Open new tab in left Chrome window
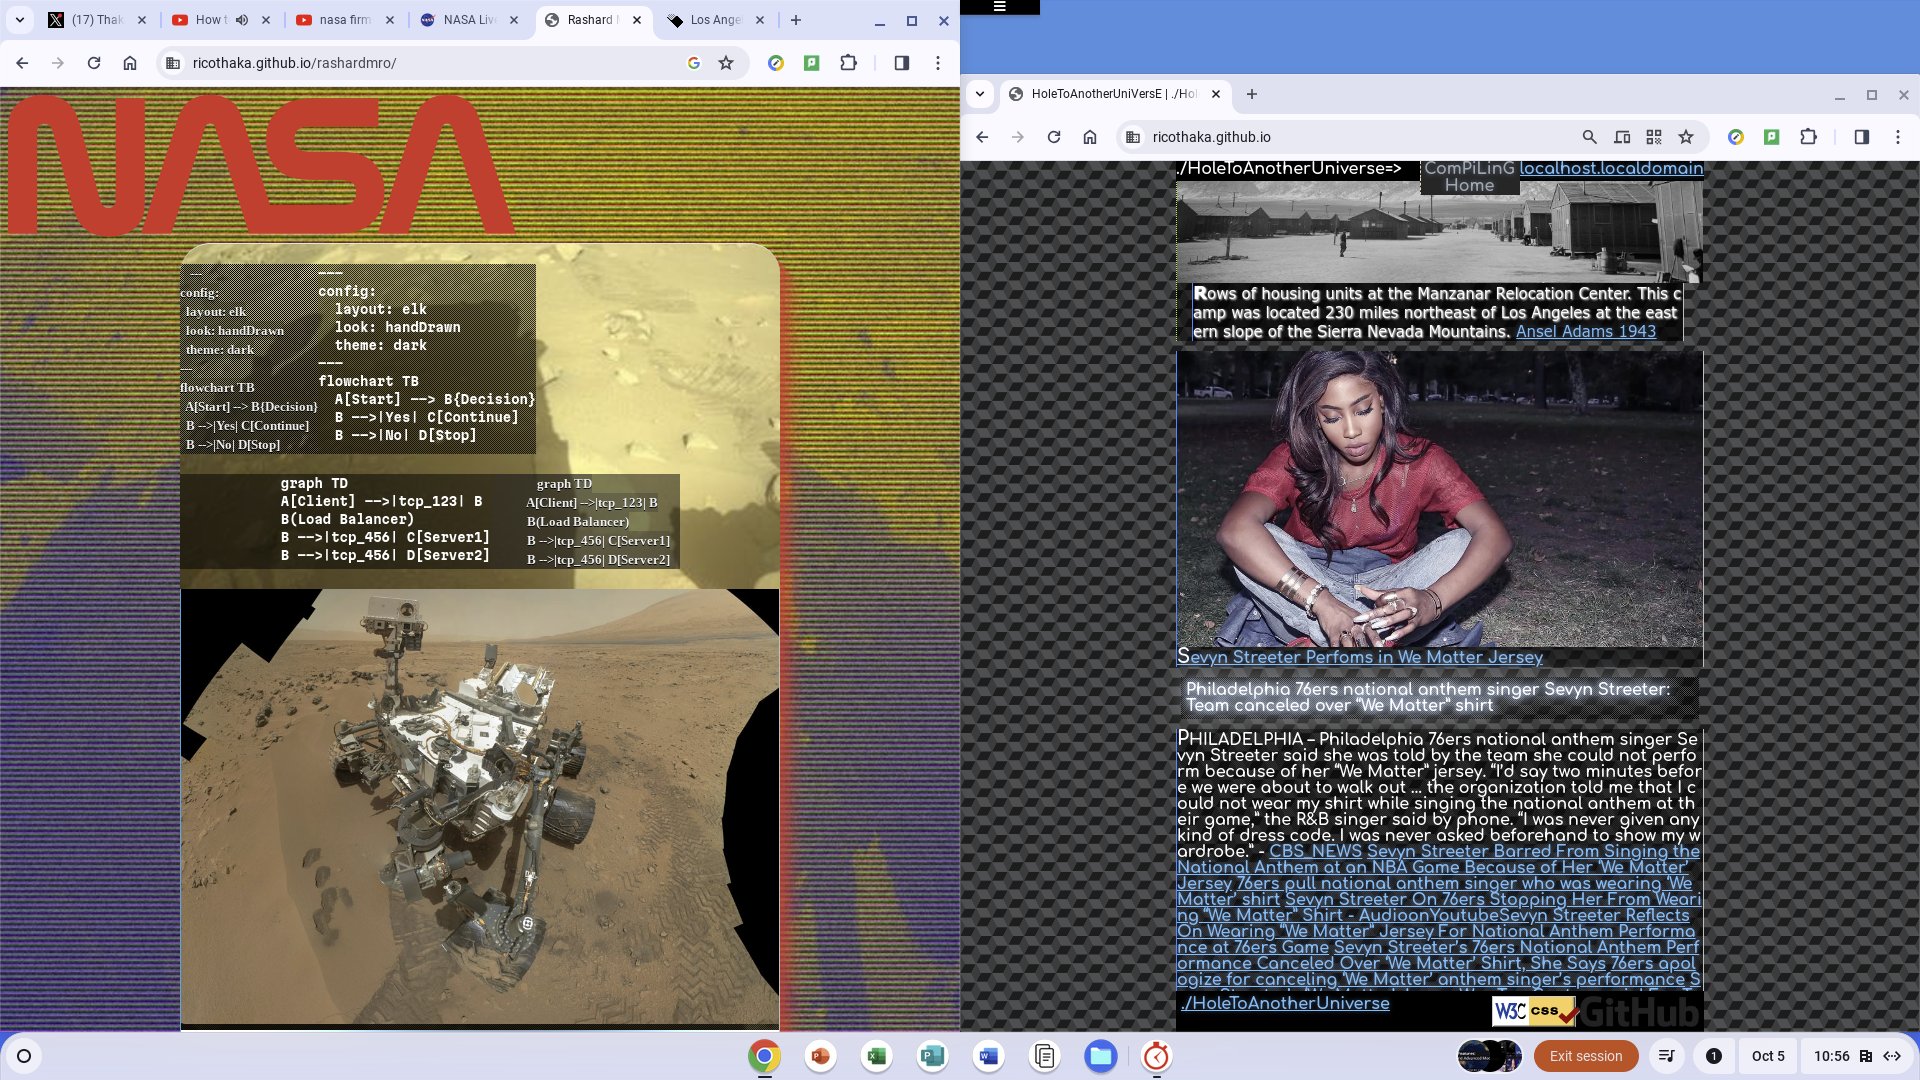 (796, 20)
